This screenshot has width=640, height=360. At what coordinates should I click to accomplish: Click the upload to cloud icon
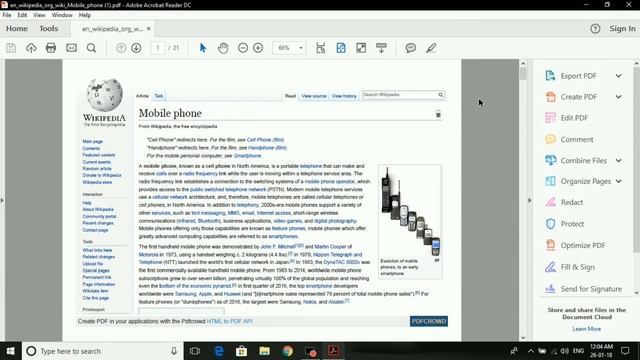31,48
